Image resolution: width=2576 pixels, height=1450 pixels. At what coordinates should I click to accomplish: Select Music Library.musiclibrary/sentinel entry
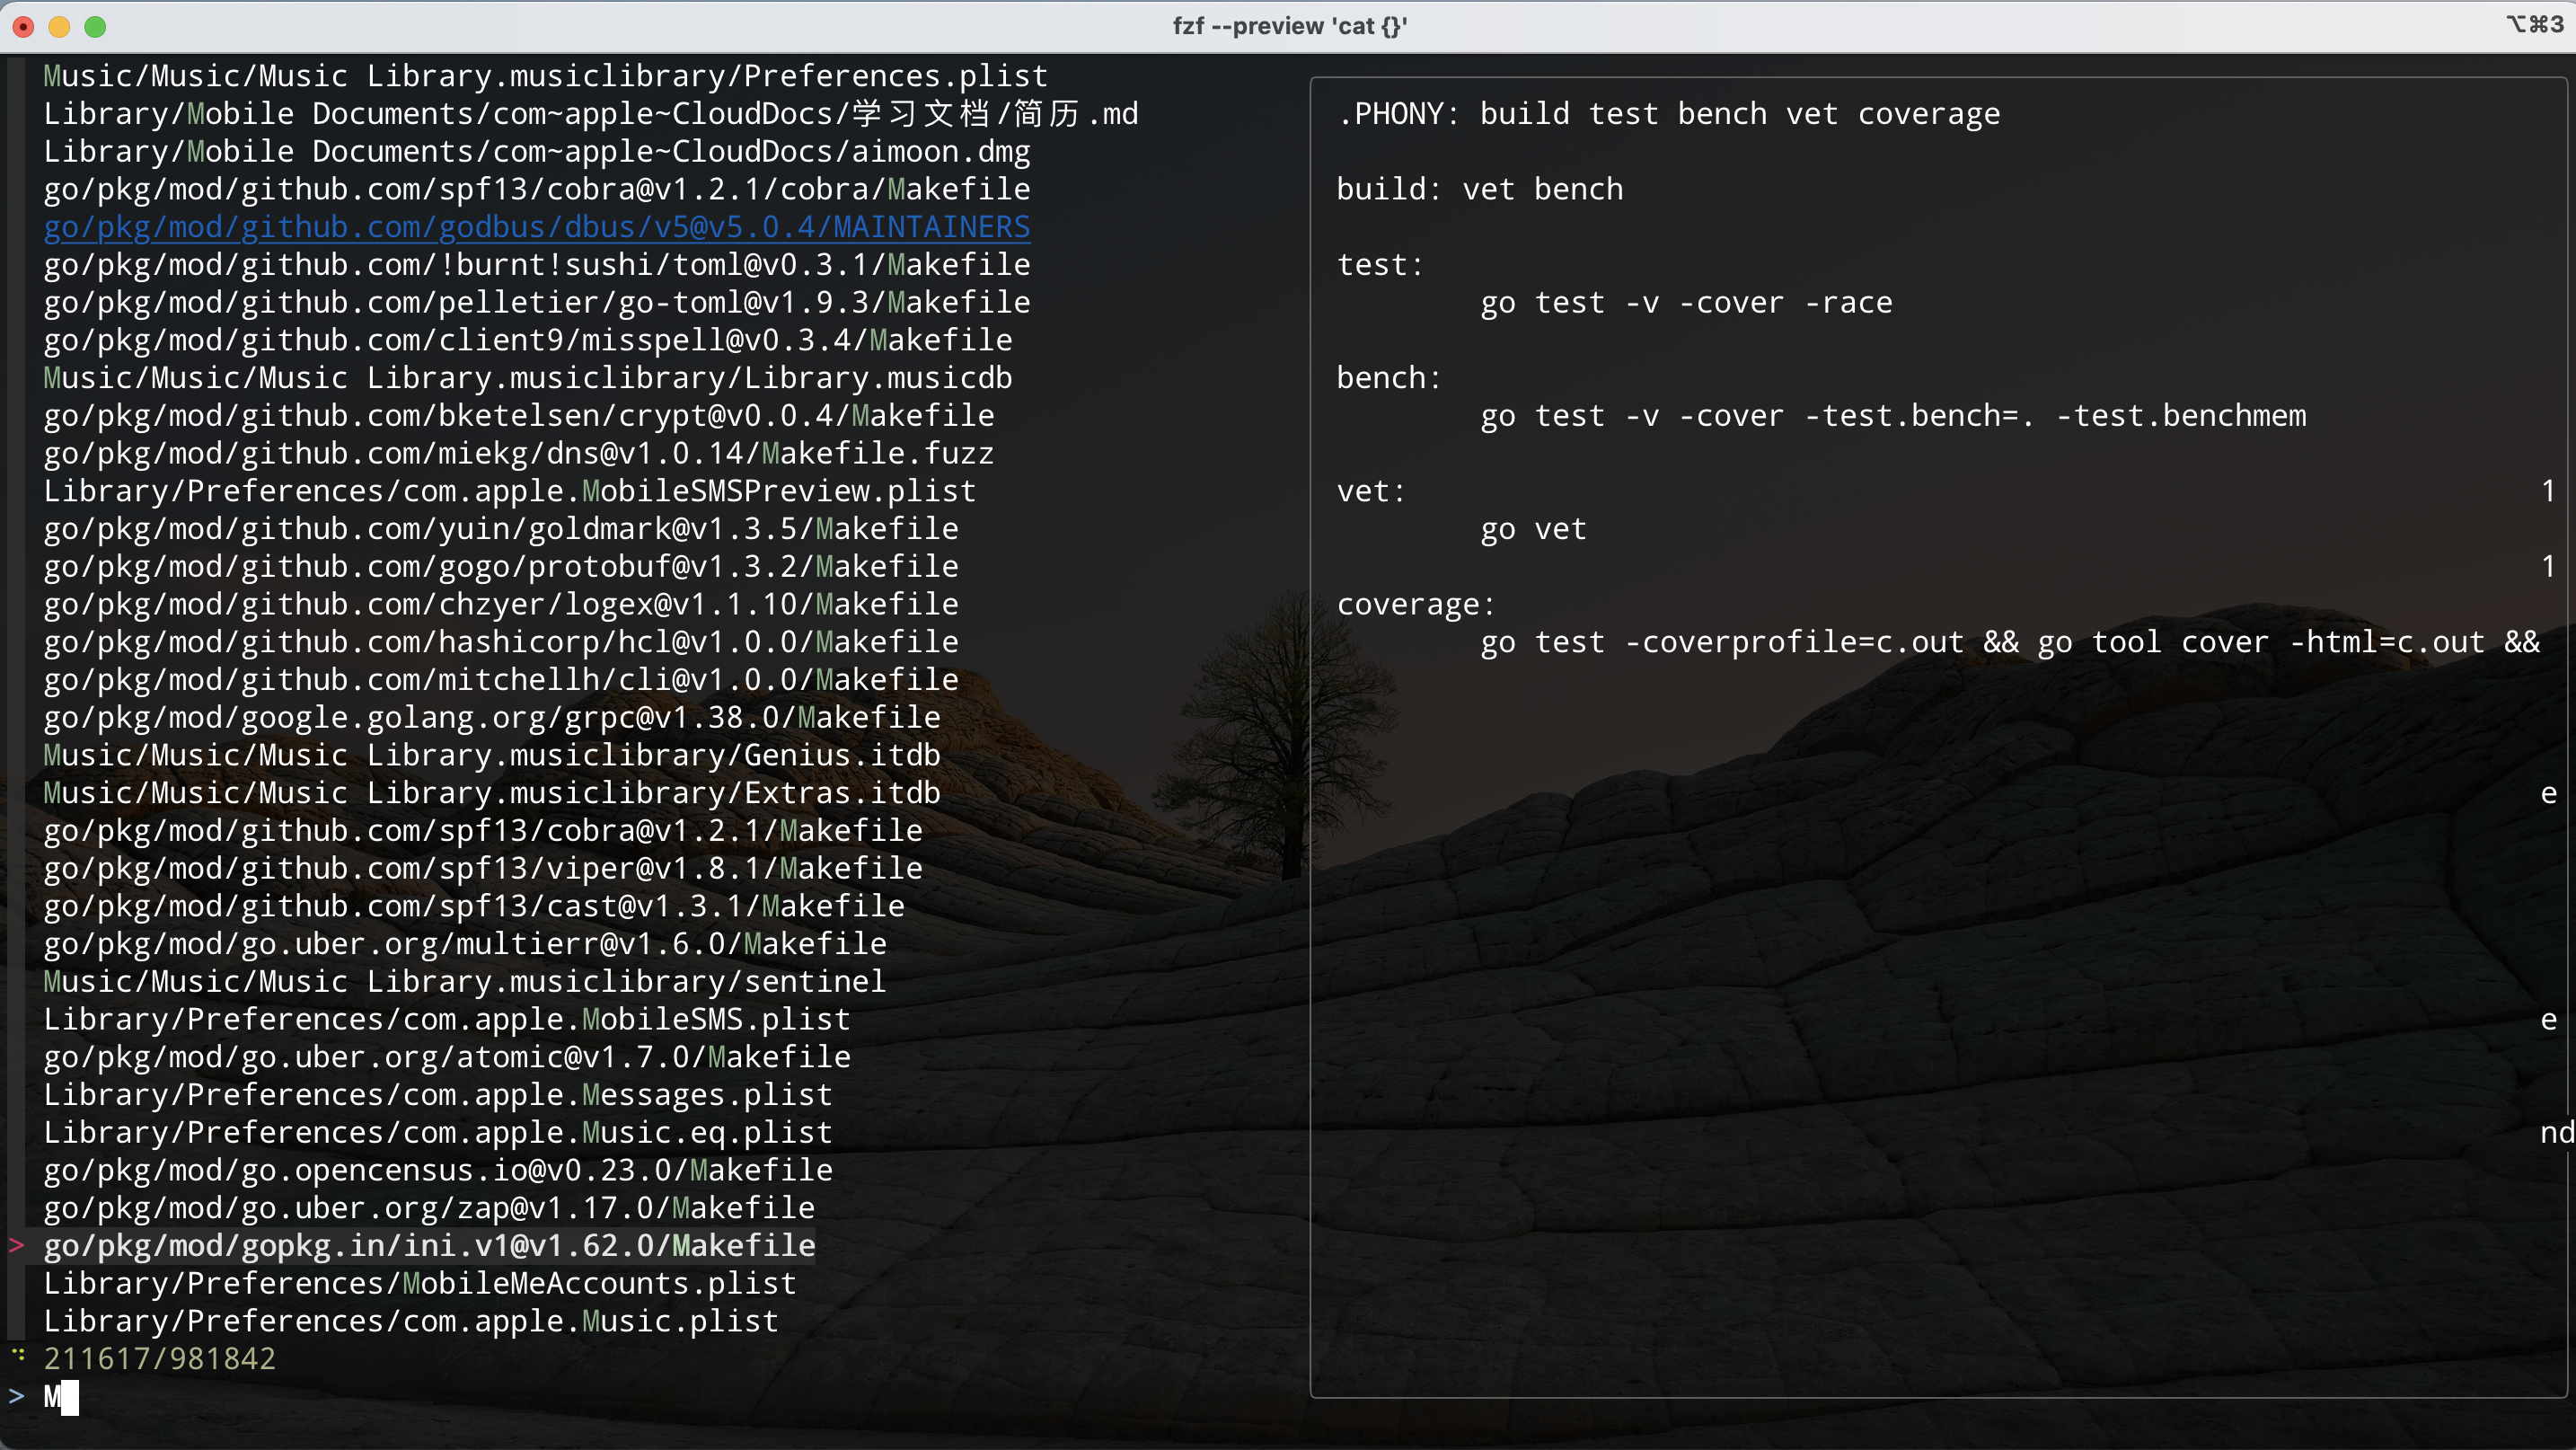464,982
